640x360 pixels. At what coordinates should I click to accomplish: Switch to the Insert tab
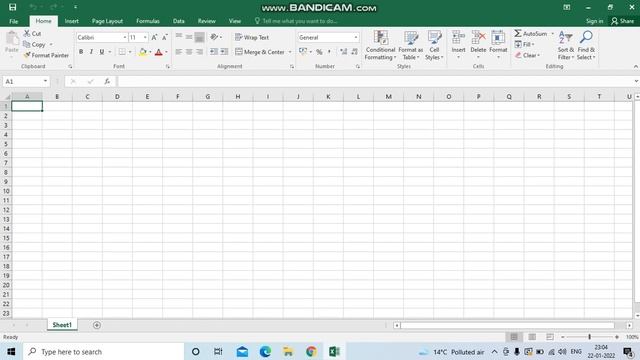[x=71, y=21]
